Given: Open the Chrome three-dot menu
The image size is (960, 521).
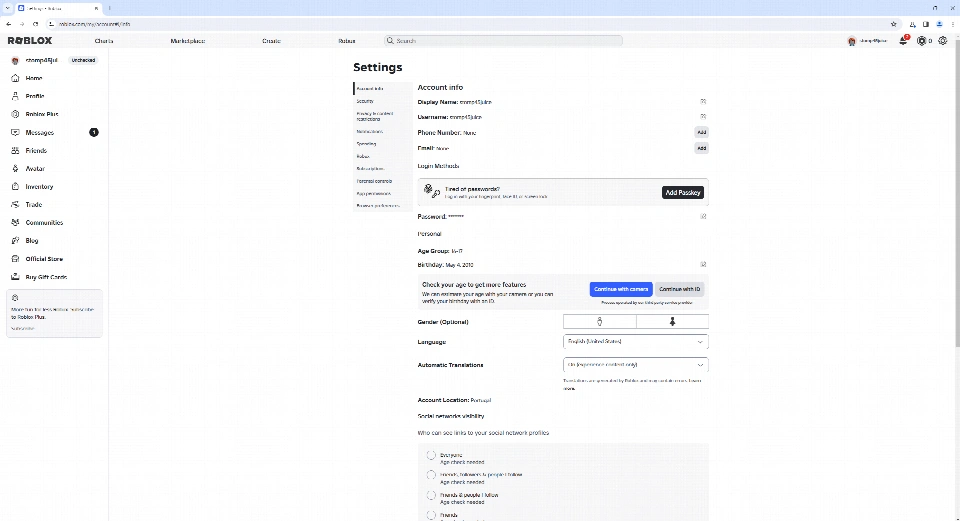Looking at the screenshot, I should (953, 24).
